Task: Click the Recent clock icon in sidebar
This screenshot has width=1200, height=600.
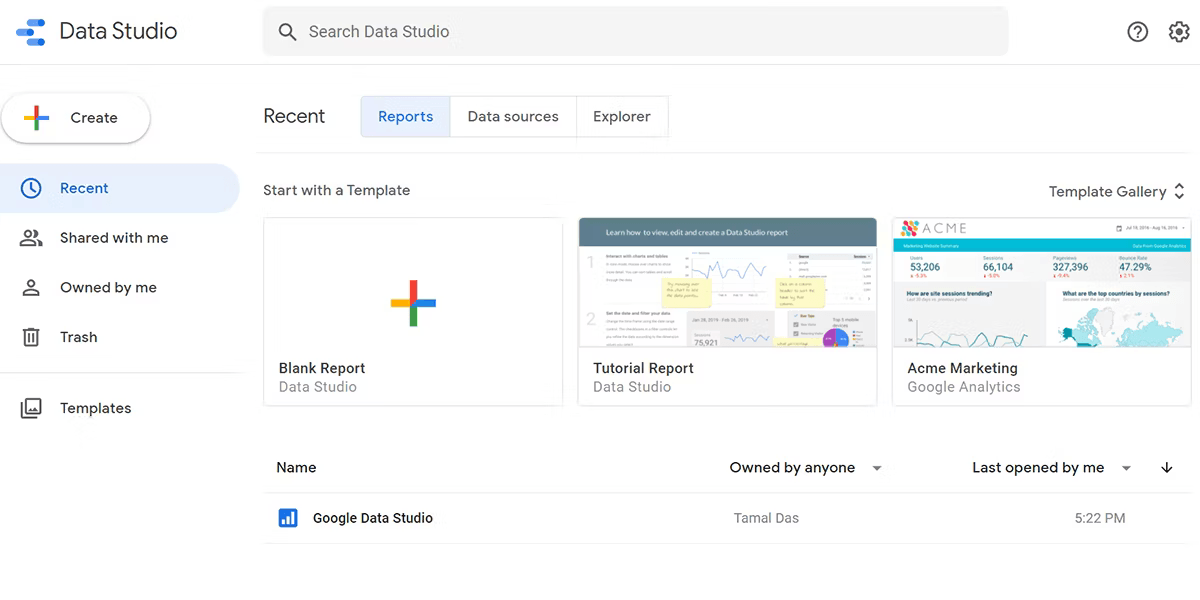Action: coord(31,188)
